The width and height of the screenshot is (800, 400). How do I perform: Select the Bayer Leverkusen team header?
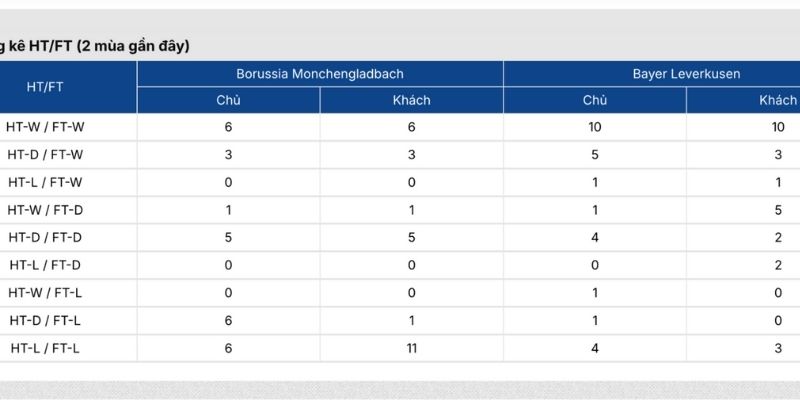pos(685,74)
